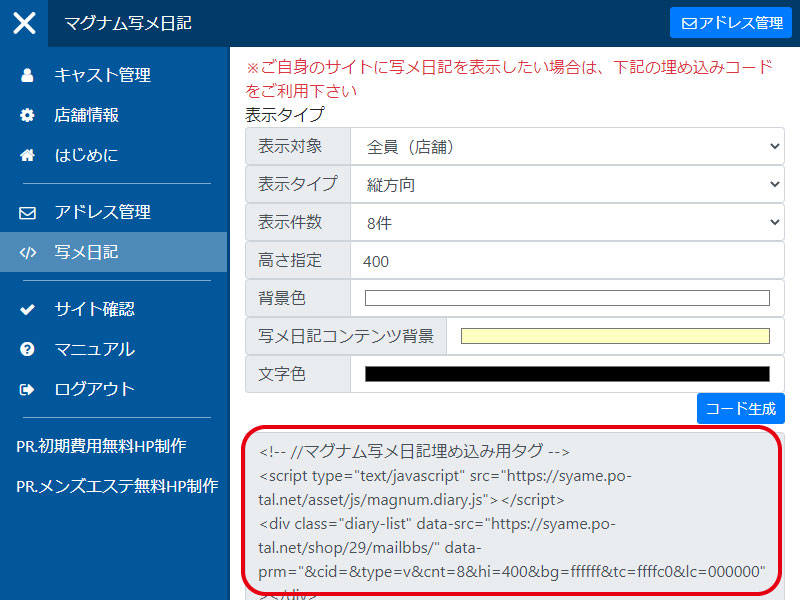Click the code icon beside 写メ日記
Screen dimensions: 800x600
27,252
